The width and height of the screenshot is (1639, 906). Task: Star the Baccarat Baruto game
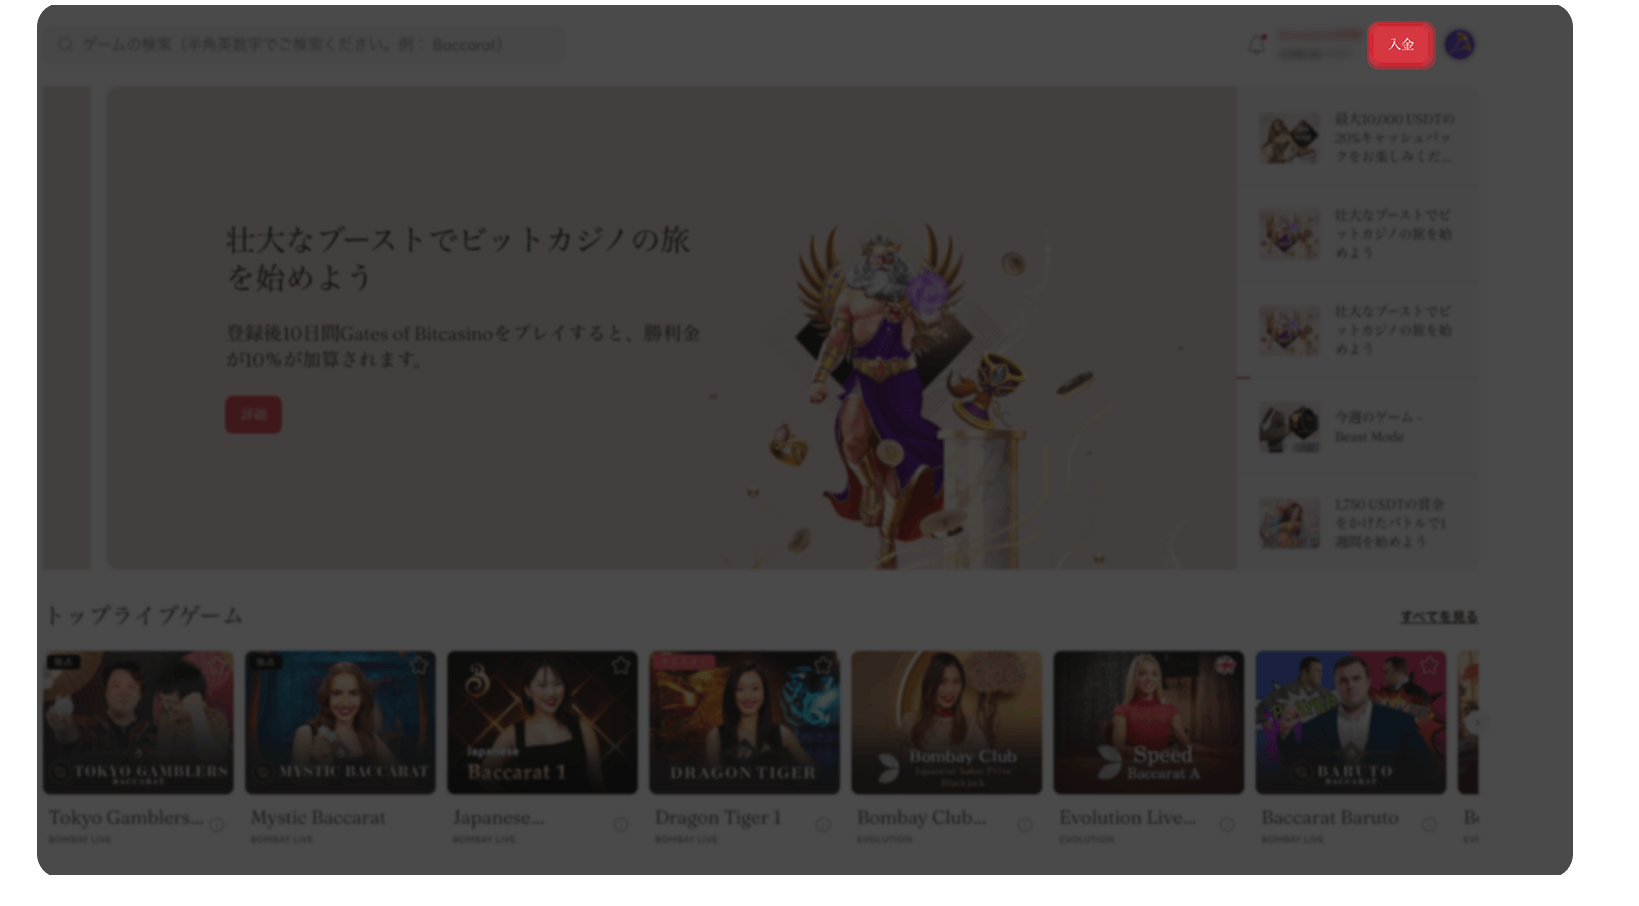(1429, 665)
